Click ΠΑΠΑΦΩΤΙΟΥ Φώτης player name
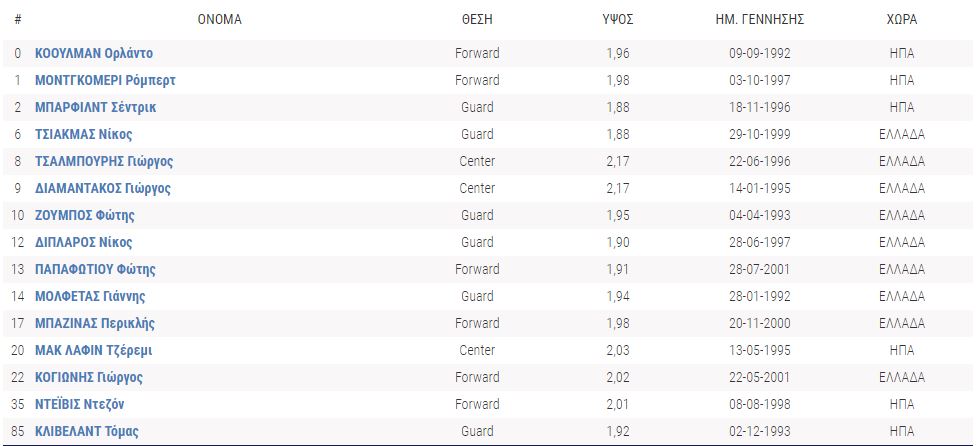Screen dimensions: 978x446 [x=95, y=269]
